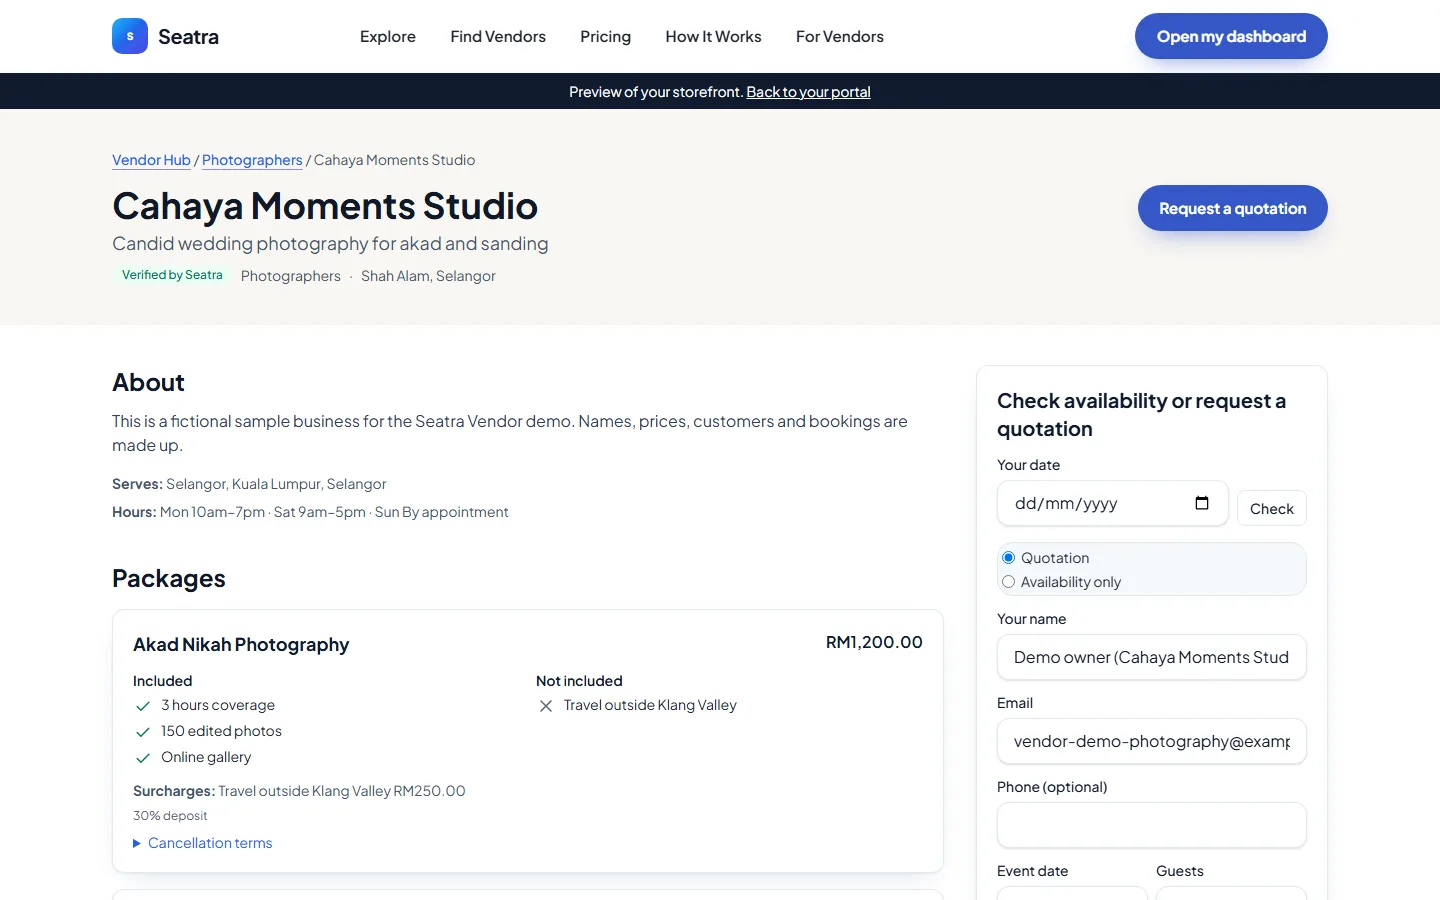Click the Seatra logo icon

coord(130,36)
